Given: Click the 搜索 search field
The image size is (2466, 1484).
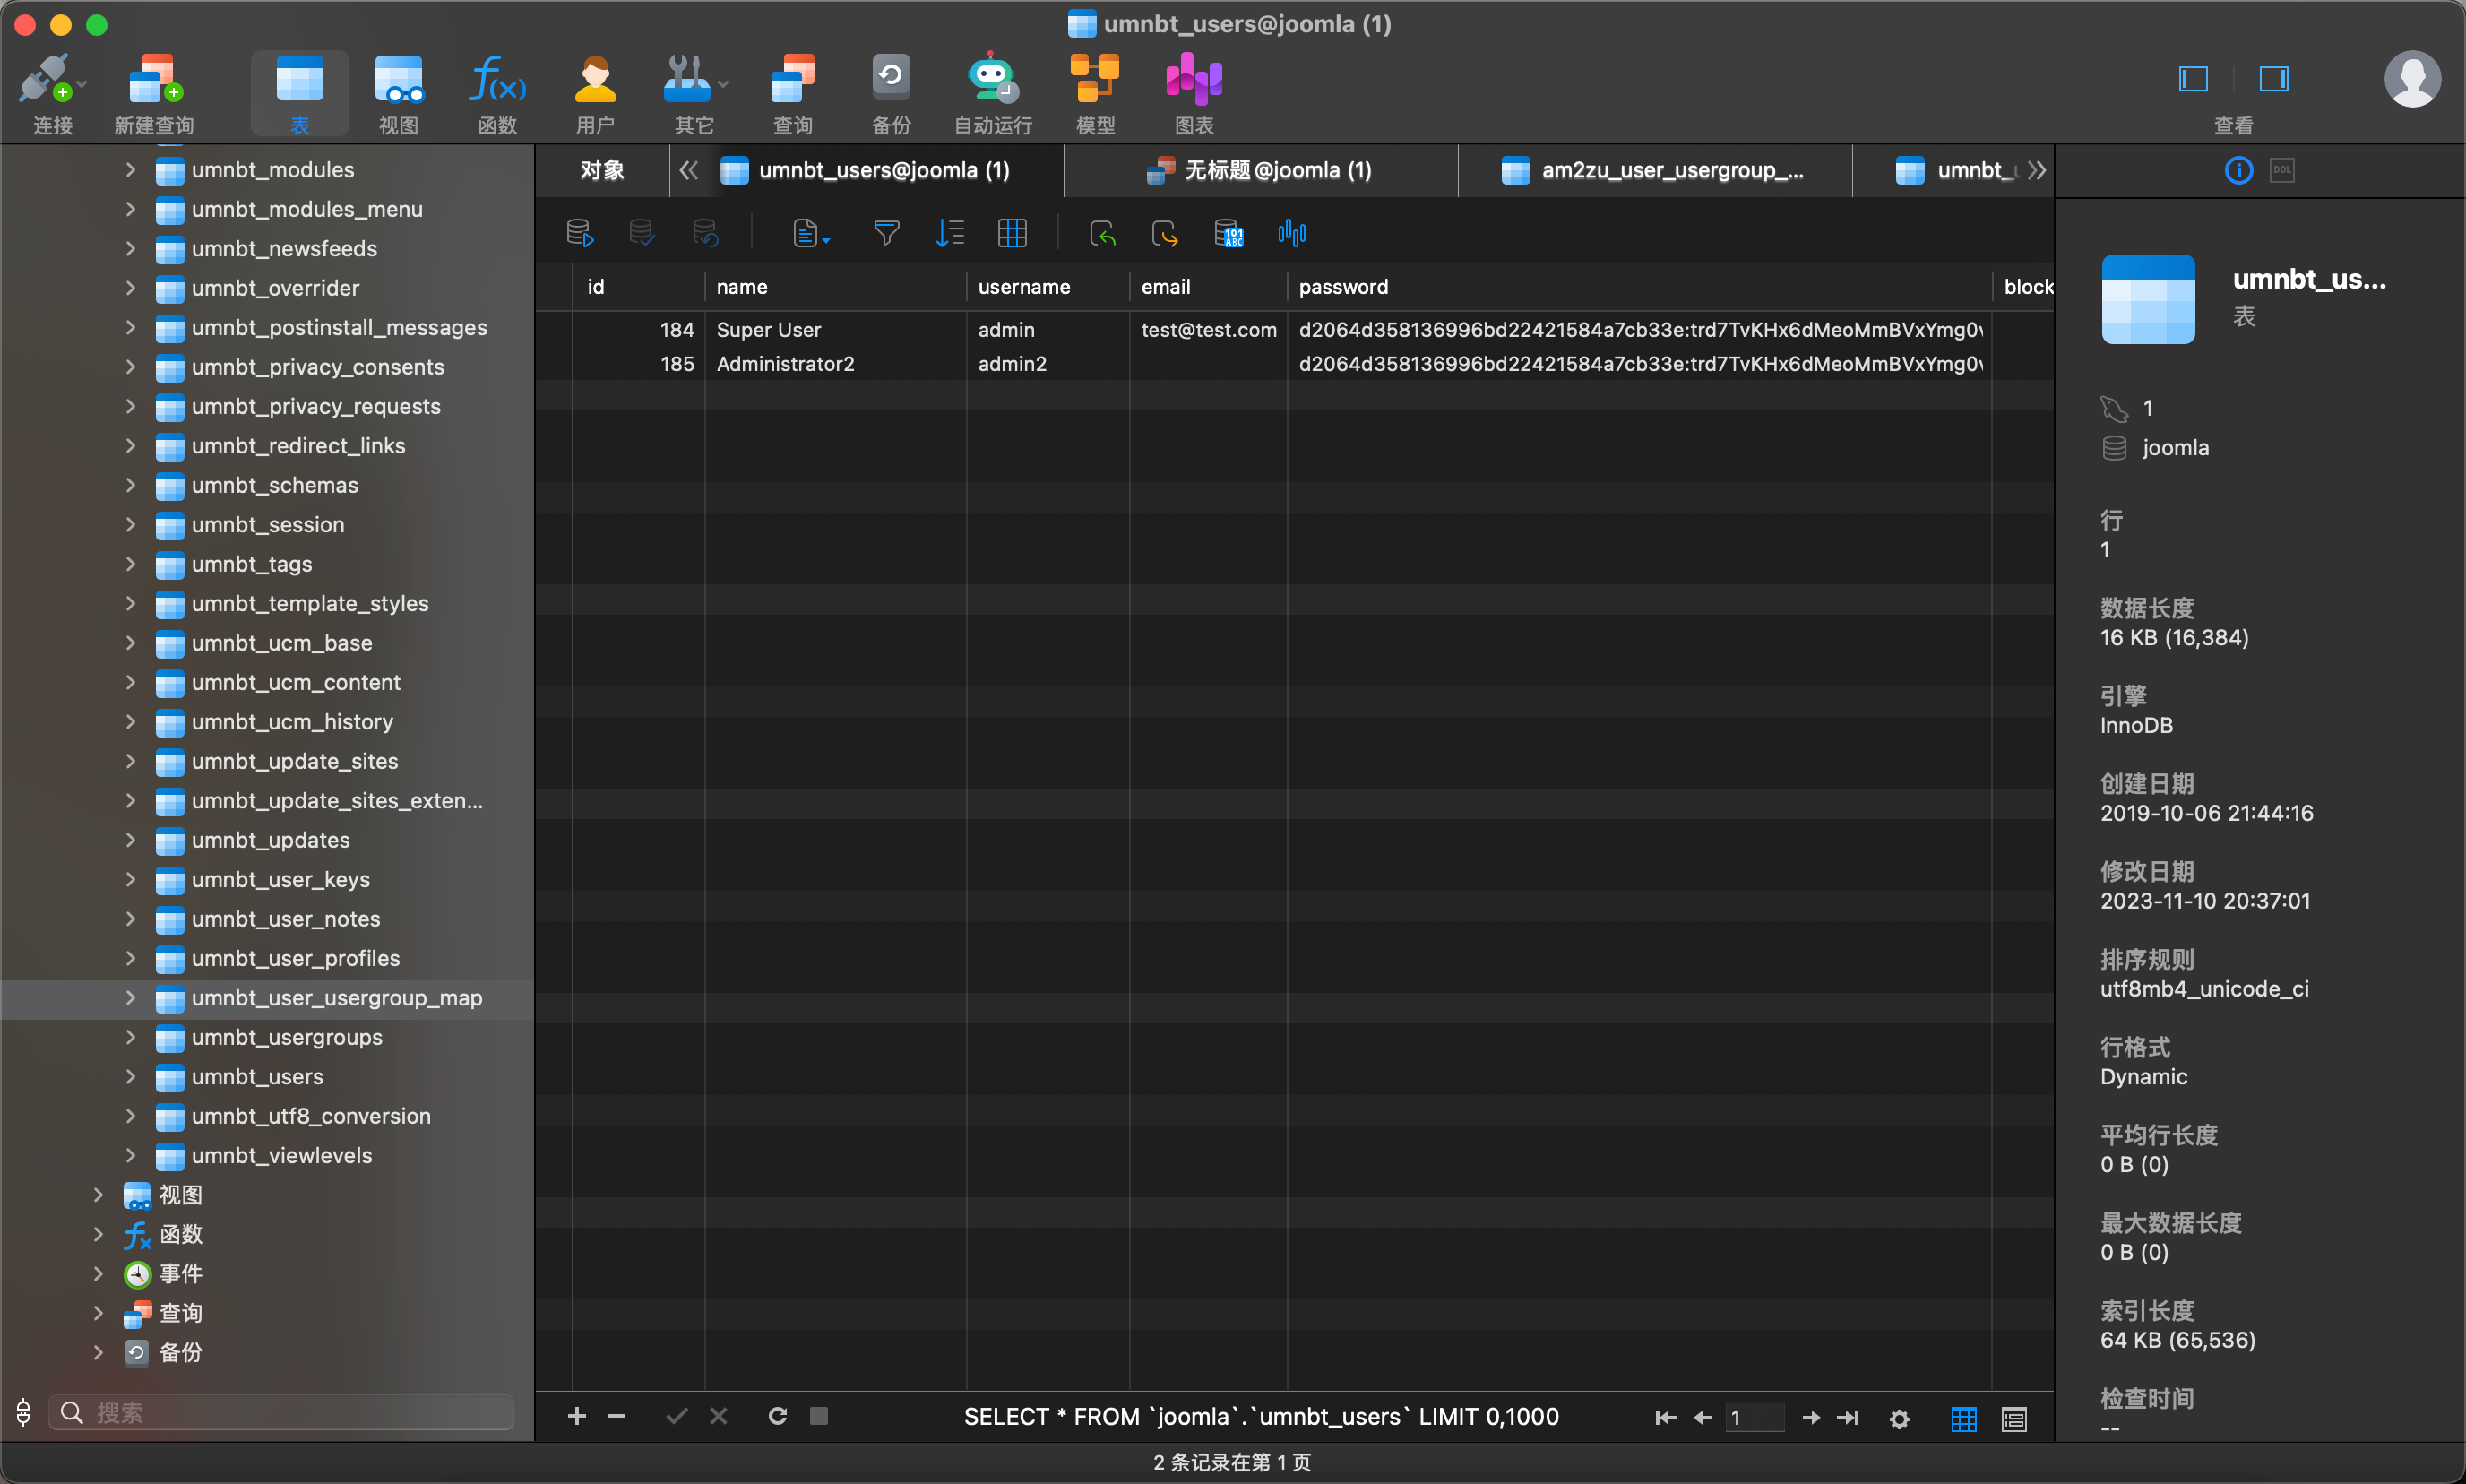Looking at the screenshot, I should (282, 1412).
